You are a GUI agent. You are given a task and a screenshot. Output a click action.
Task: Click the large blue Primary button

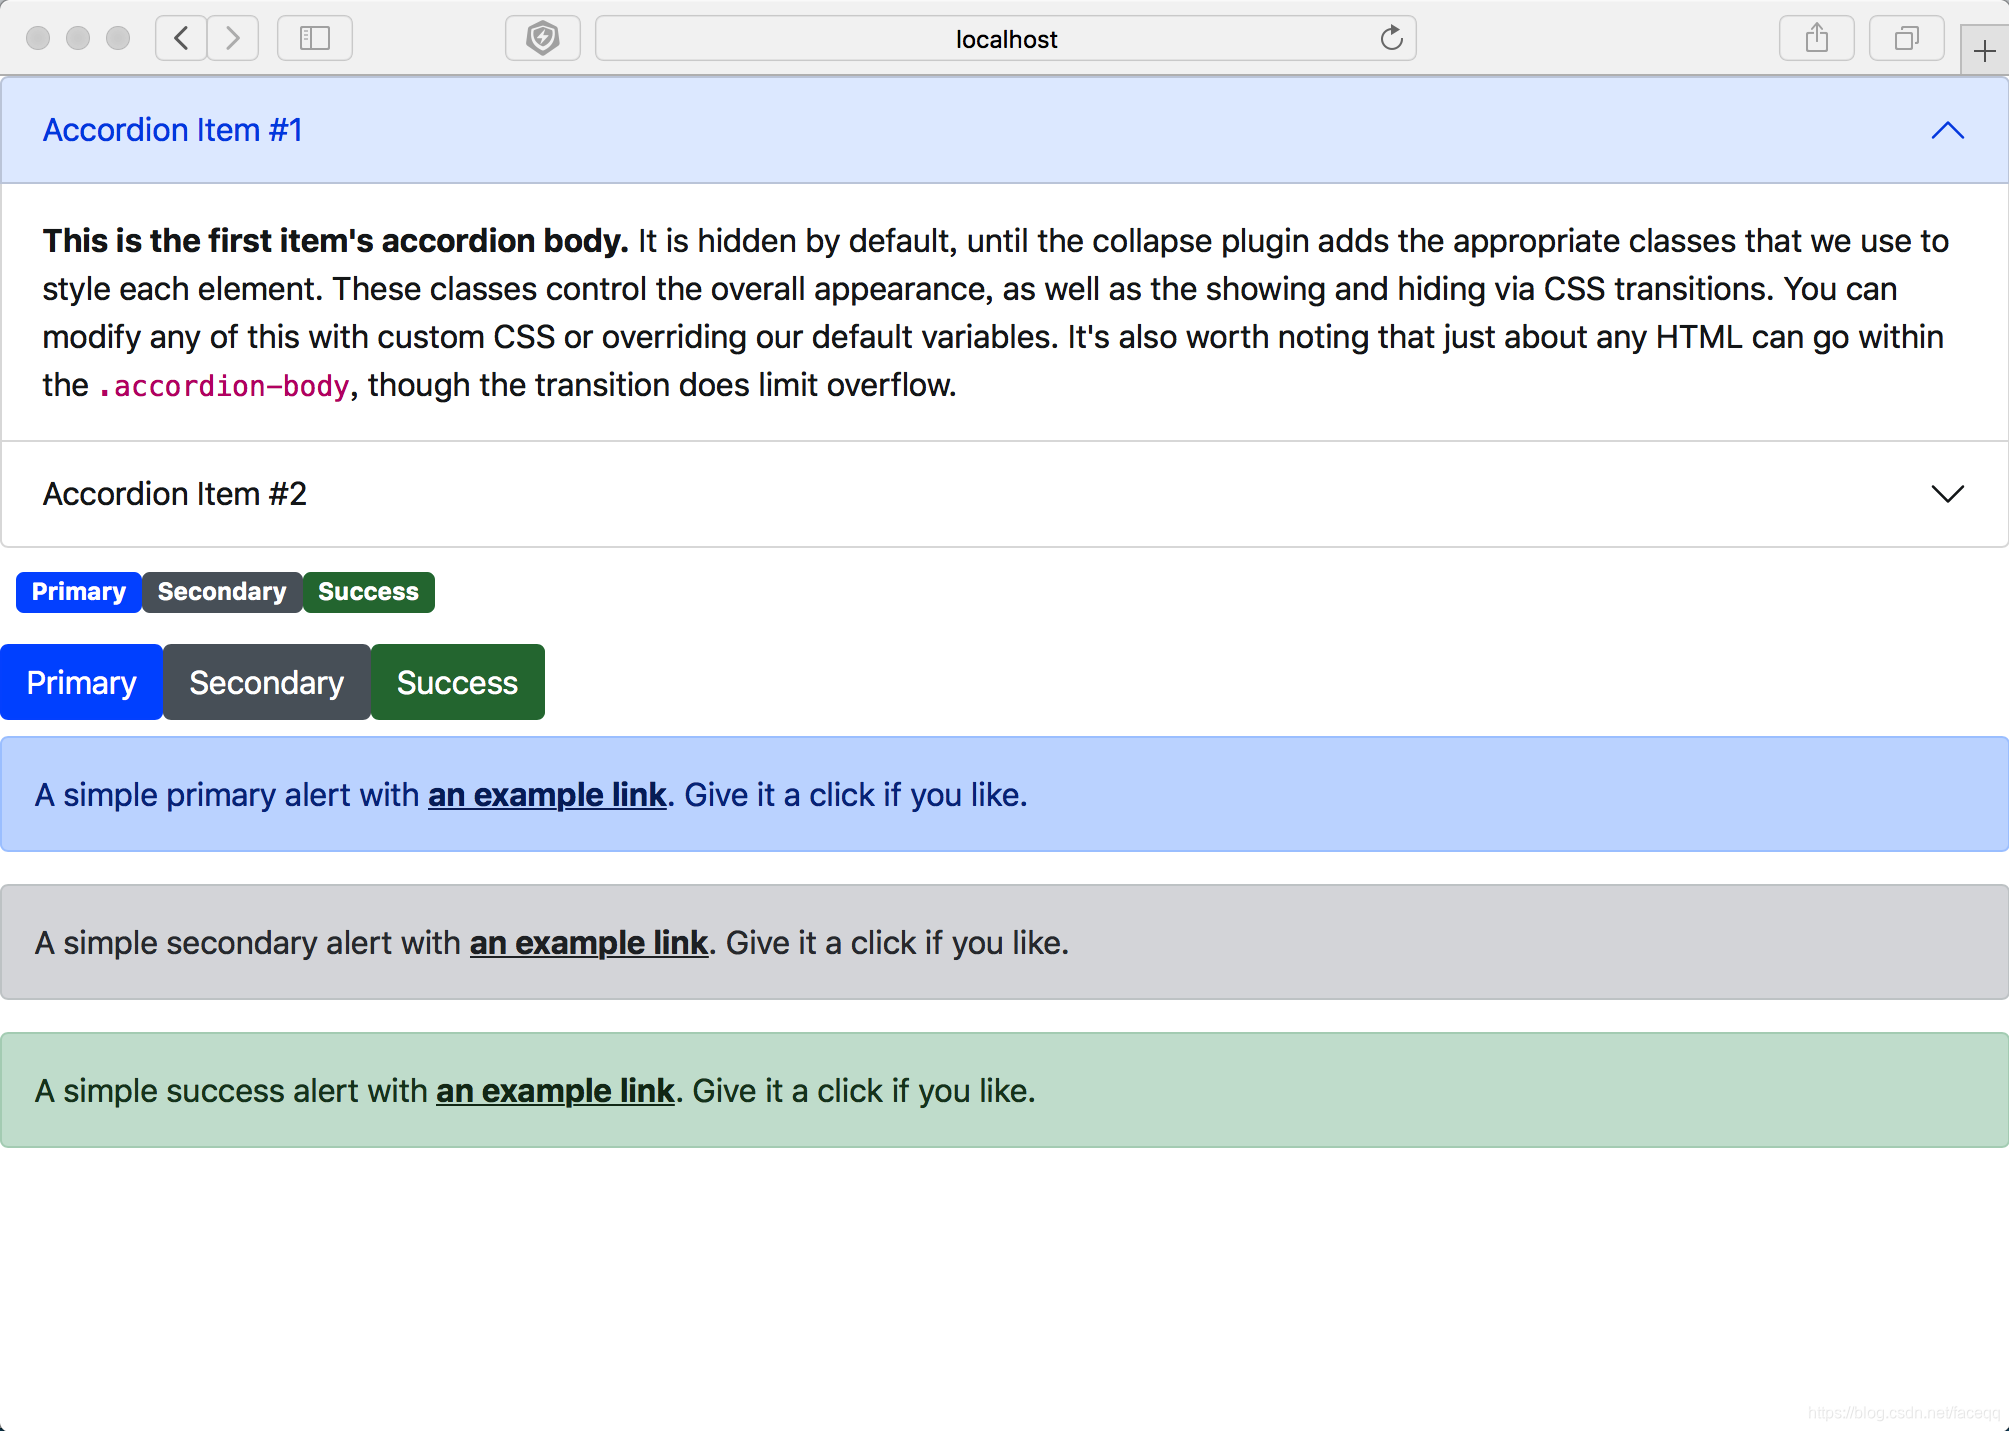click(81, 682)
